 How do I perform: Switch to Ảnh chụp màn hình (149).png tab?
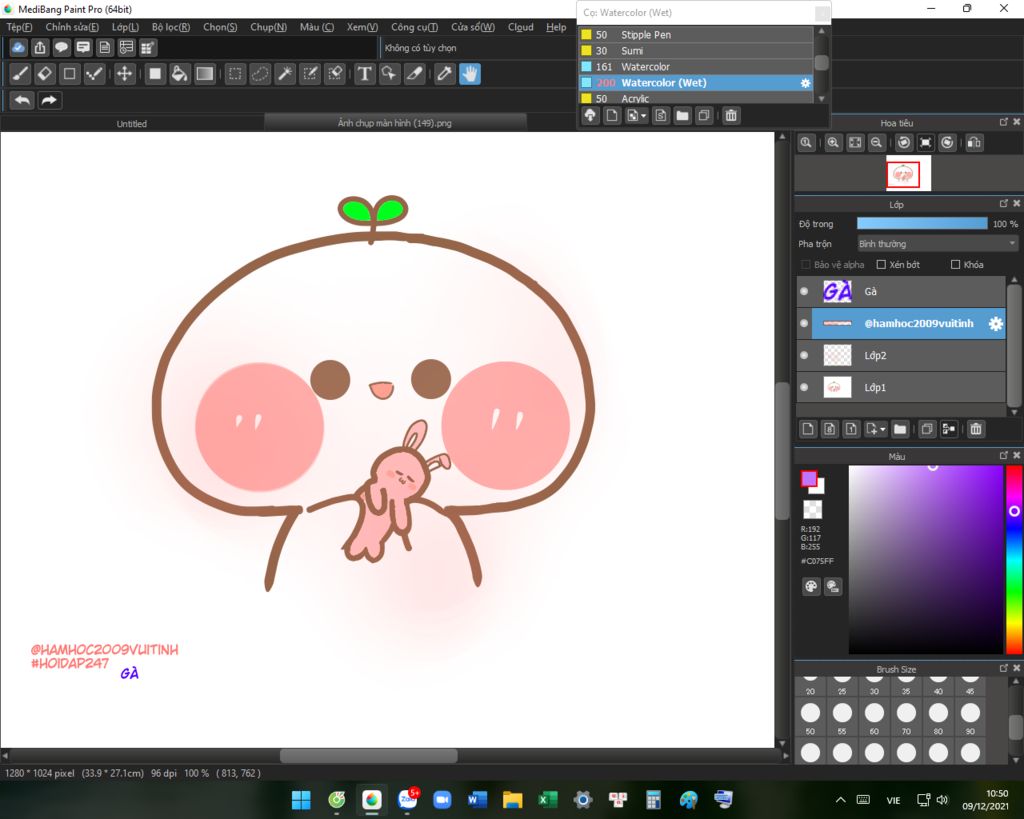394,123
